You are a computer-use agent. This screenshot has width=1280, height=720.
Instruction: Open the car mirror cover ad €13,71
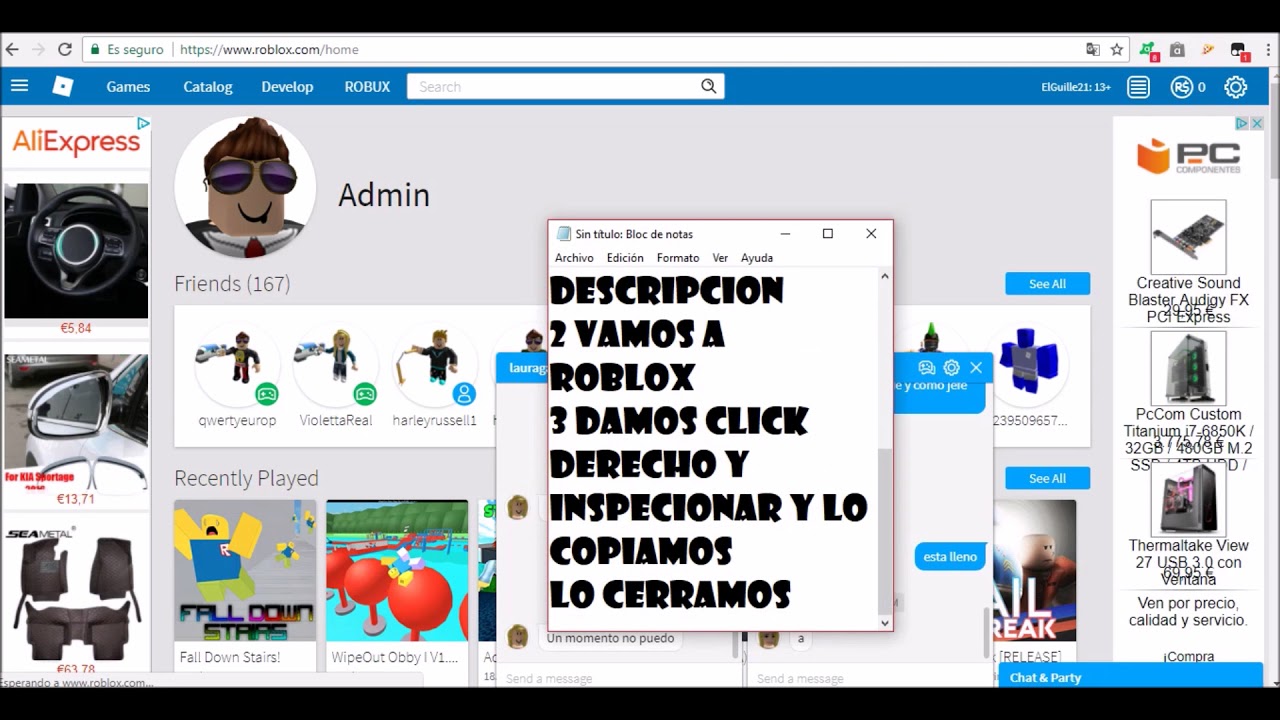76,422
